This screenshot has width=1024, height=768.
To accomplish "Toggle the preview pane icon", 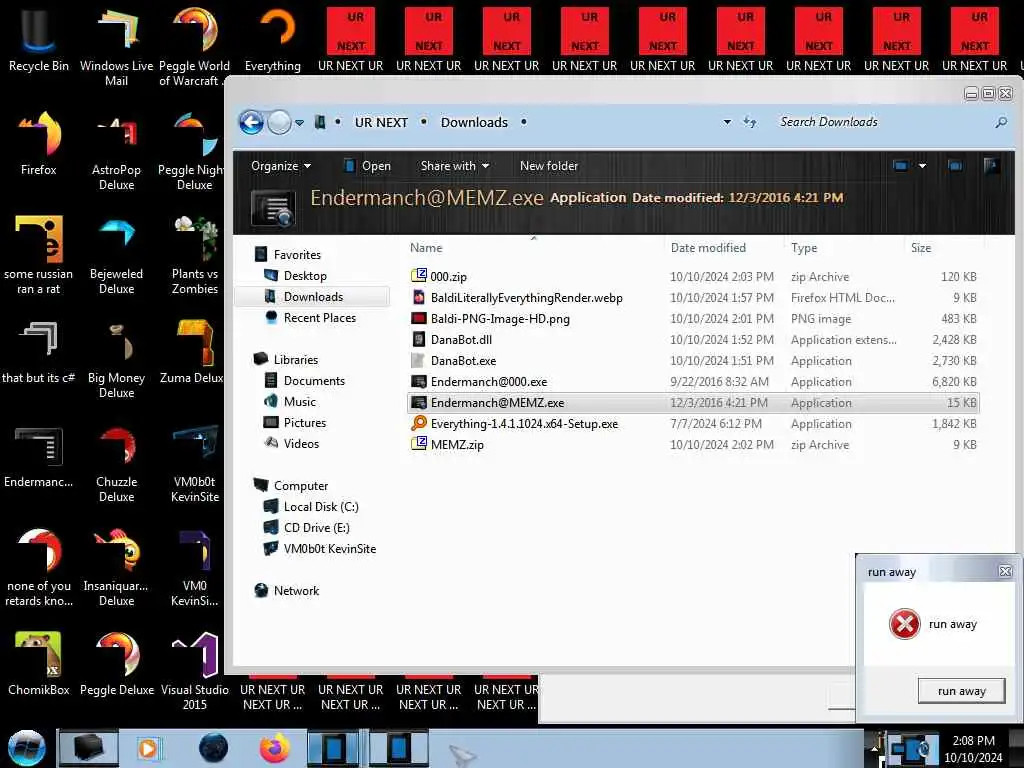I will 955,166.
